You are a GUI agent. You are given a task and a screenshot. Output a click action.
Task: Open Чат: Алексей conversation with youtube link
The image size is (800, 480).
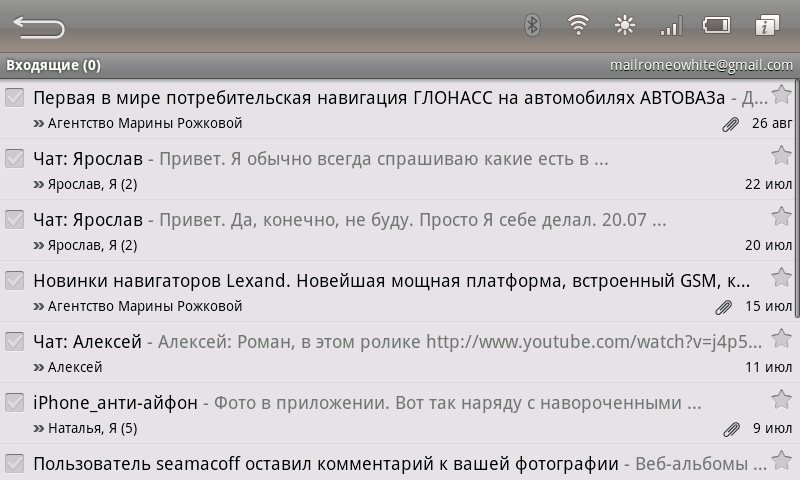[x=398, y=352]
